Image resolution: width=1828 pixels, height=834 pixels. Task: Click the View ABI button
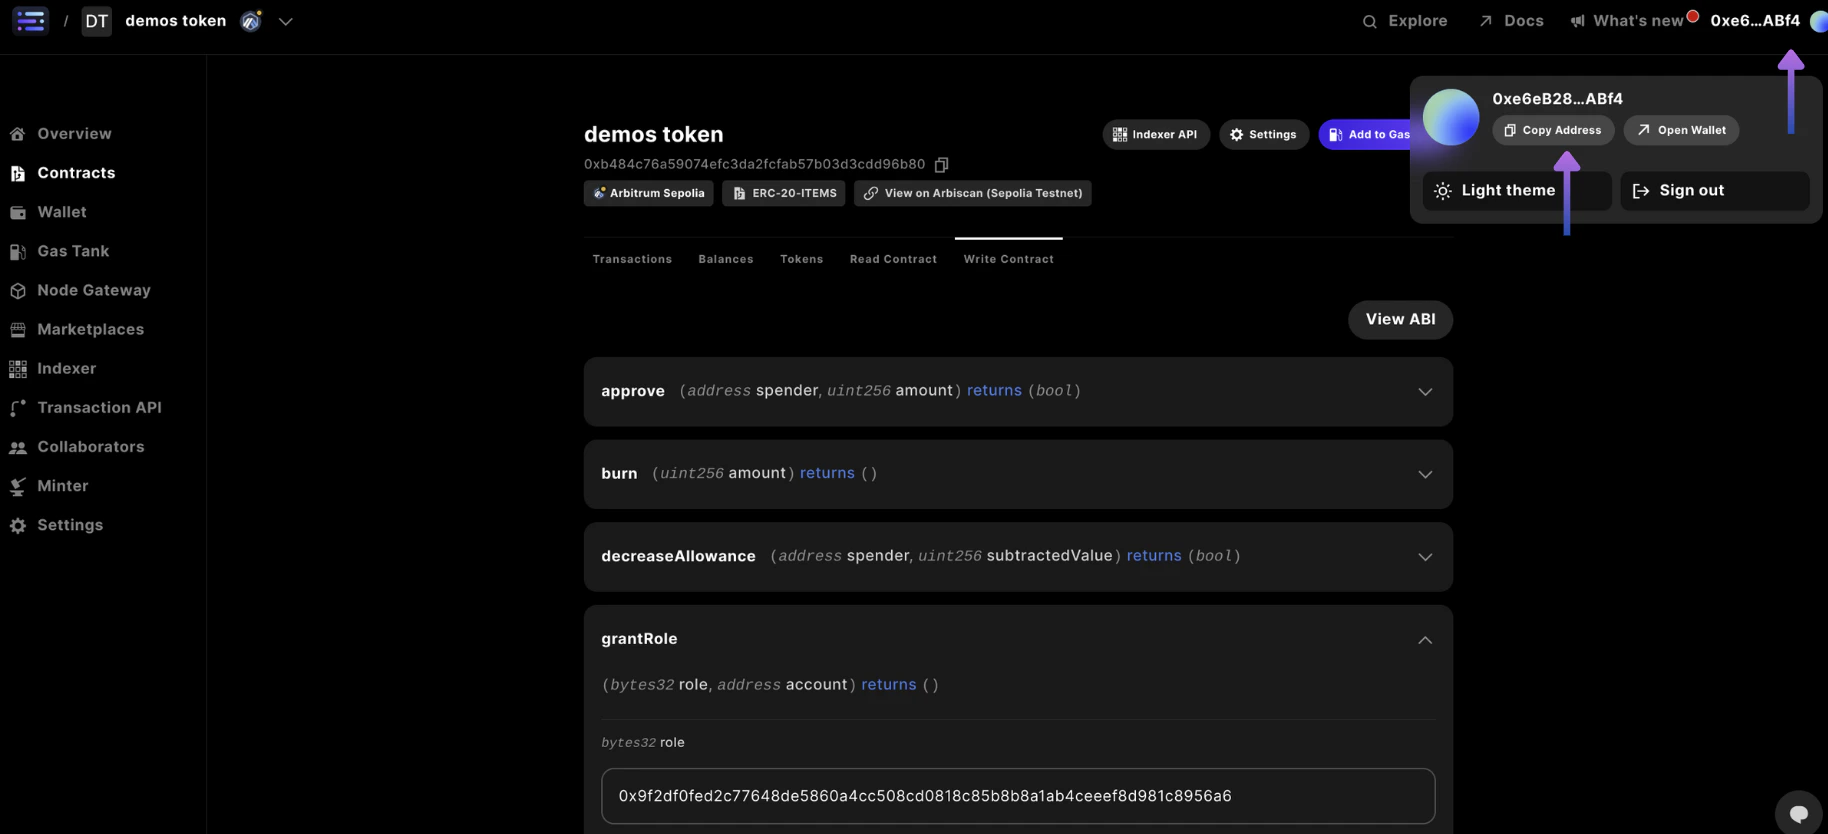coord(1400,320)
